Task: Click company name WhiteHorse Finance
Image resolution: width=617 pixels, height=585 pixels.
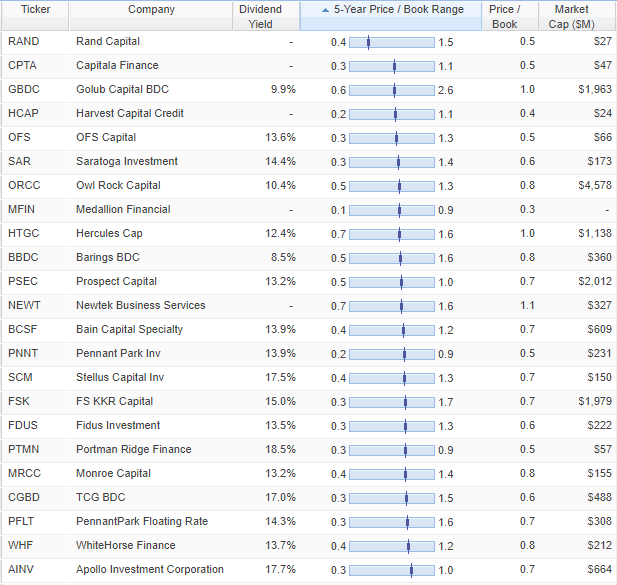Action: tap(126, 545)
